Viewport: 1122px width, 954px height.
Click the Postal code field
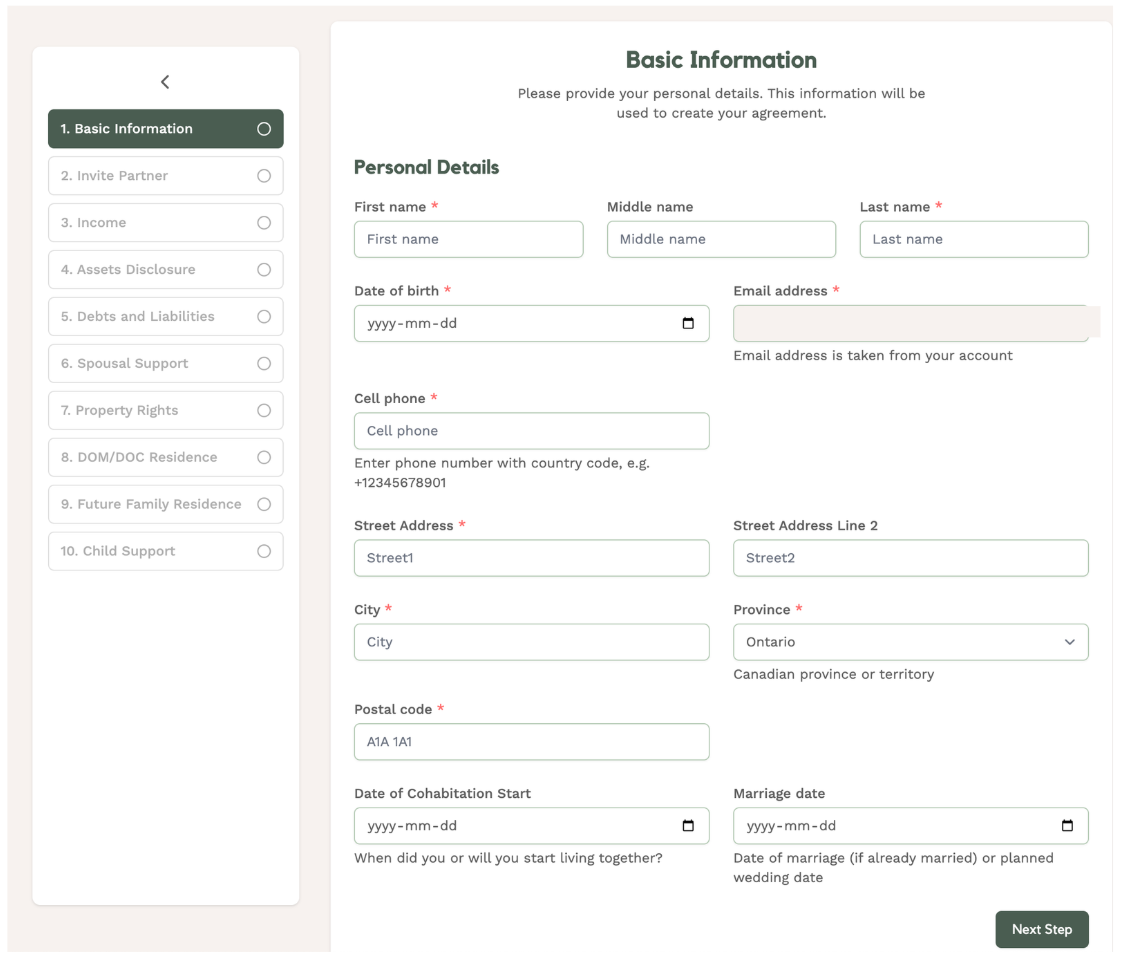click(x=531, y=742)
